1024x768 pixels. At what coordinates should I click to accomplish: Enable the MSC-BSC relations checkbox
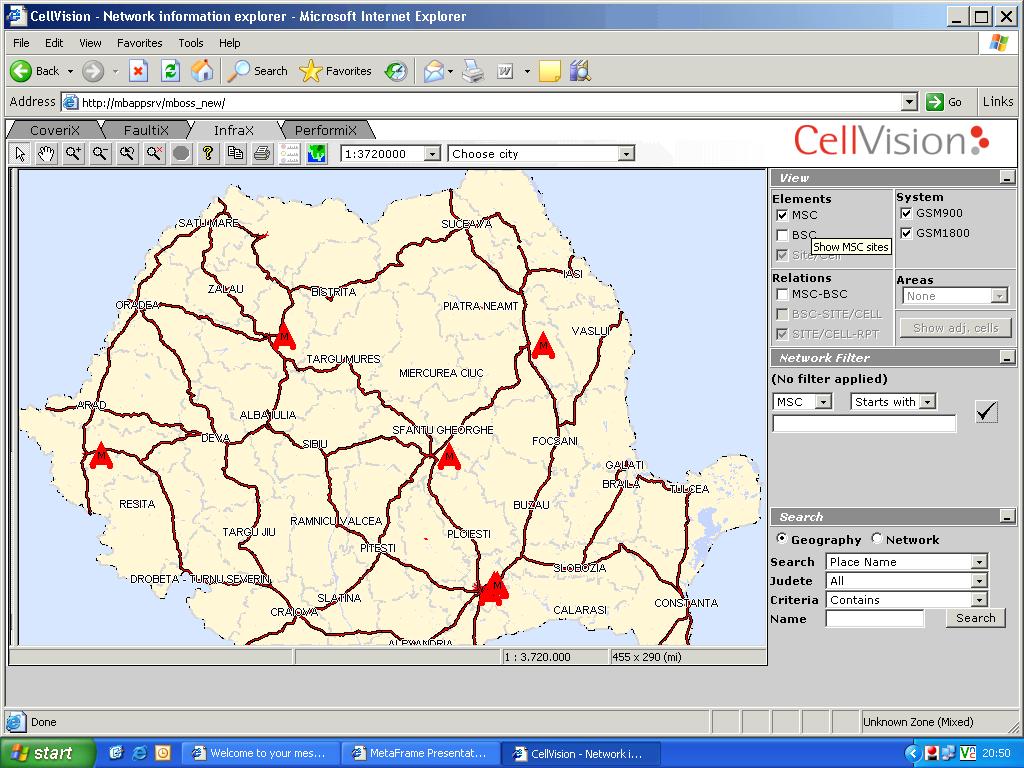pos(782,295)
